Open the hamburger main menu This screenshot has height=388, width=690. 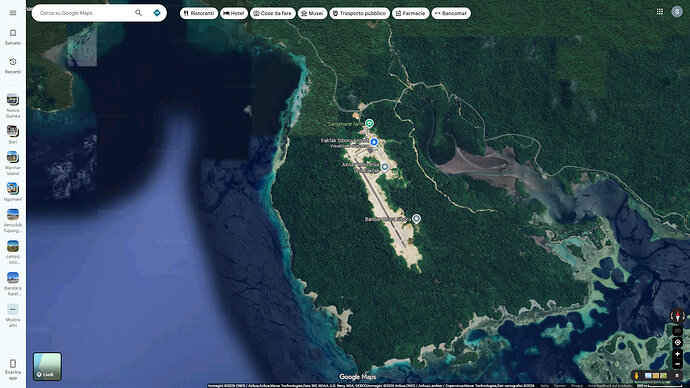13,13
